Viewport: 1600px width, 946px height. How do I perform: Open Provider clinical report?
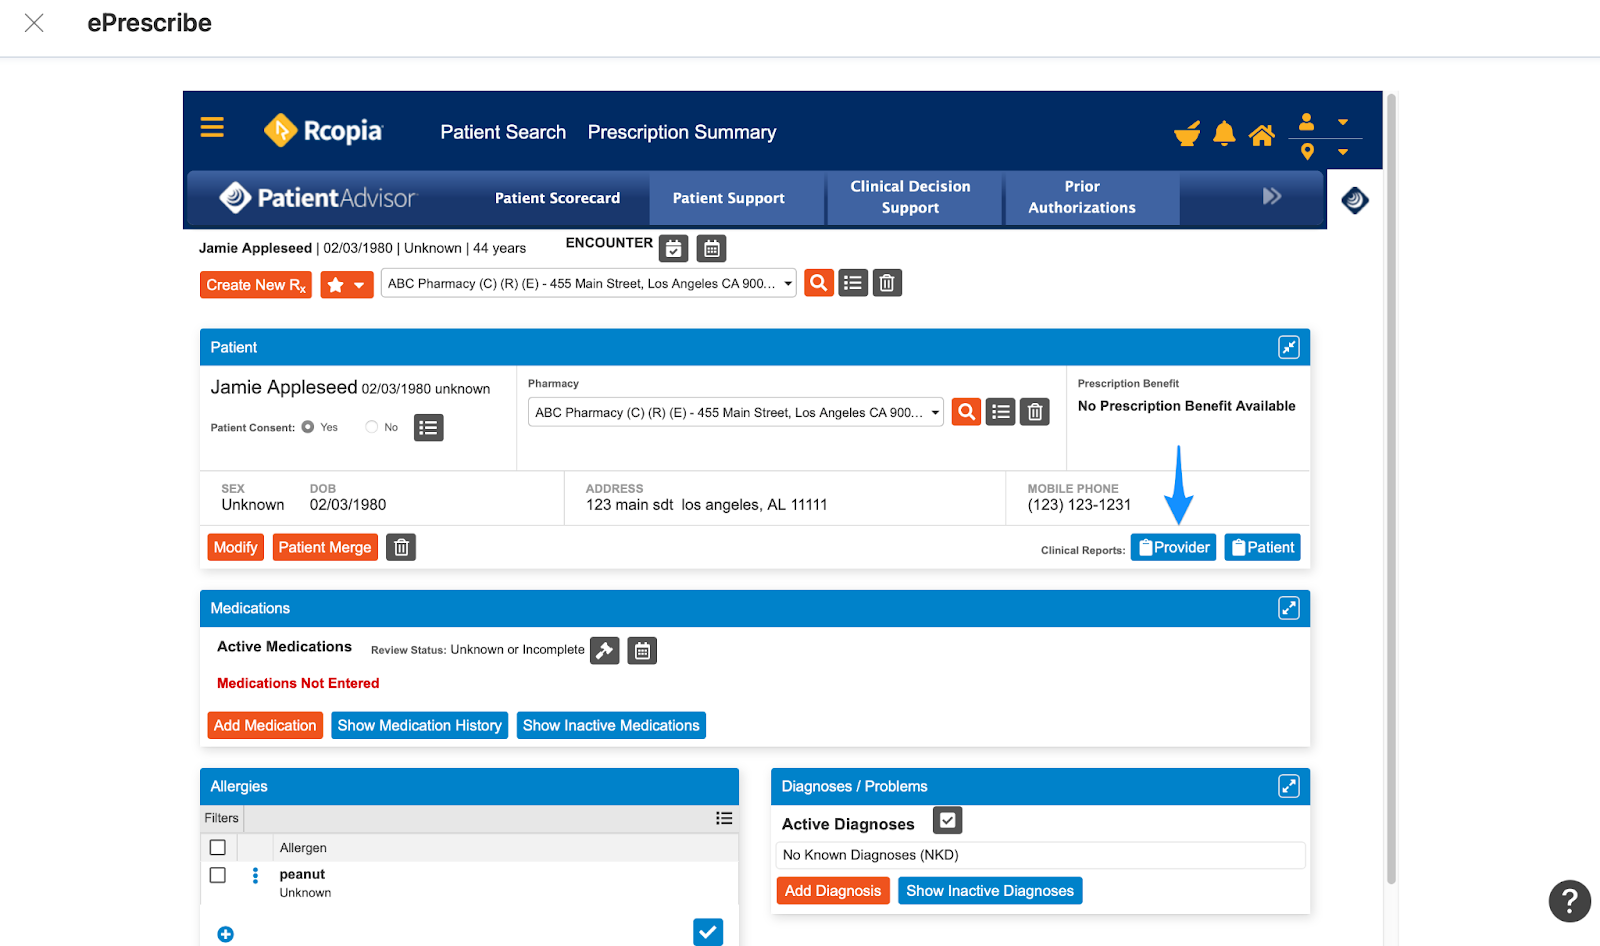pos(1174,547)
